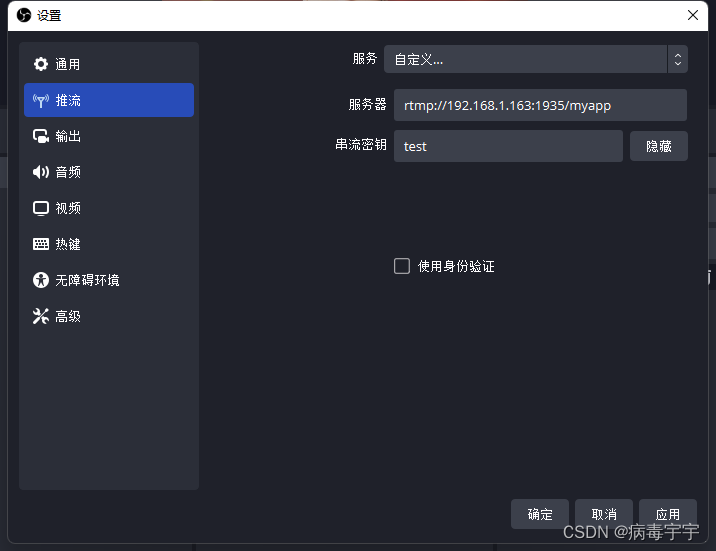Click the 取消 button
This screenshot has height=551, width=716.
(604, 514)
